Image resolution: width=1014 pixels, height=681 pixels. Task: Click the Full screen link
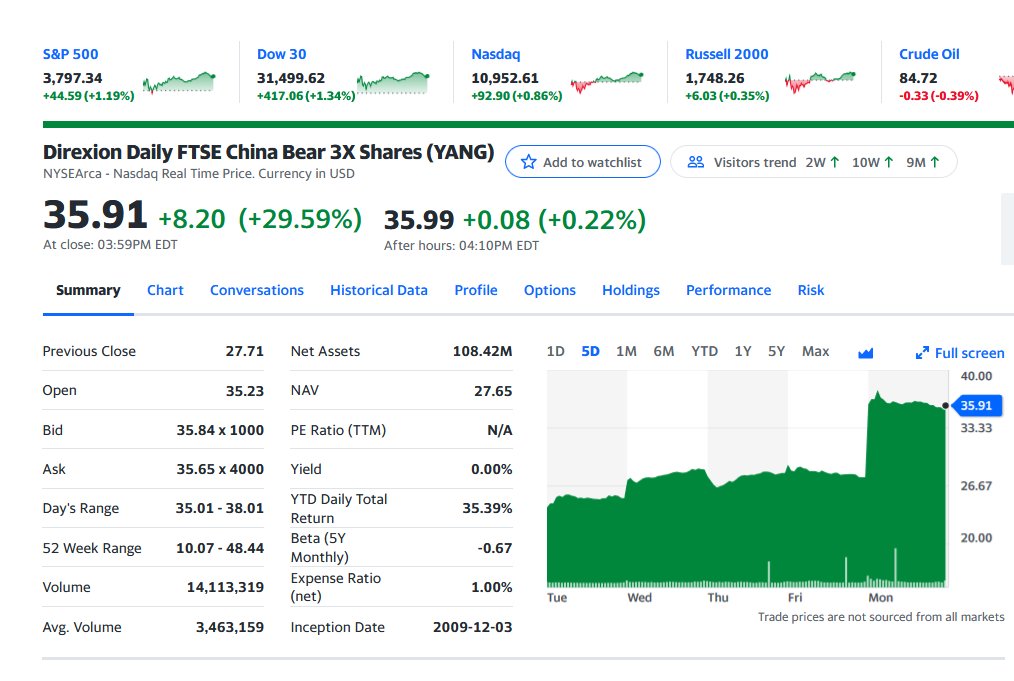960,353
